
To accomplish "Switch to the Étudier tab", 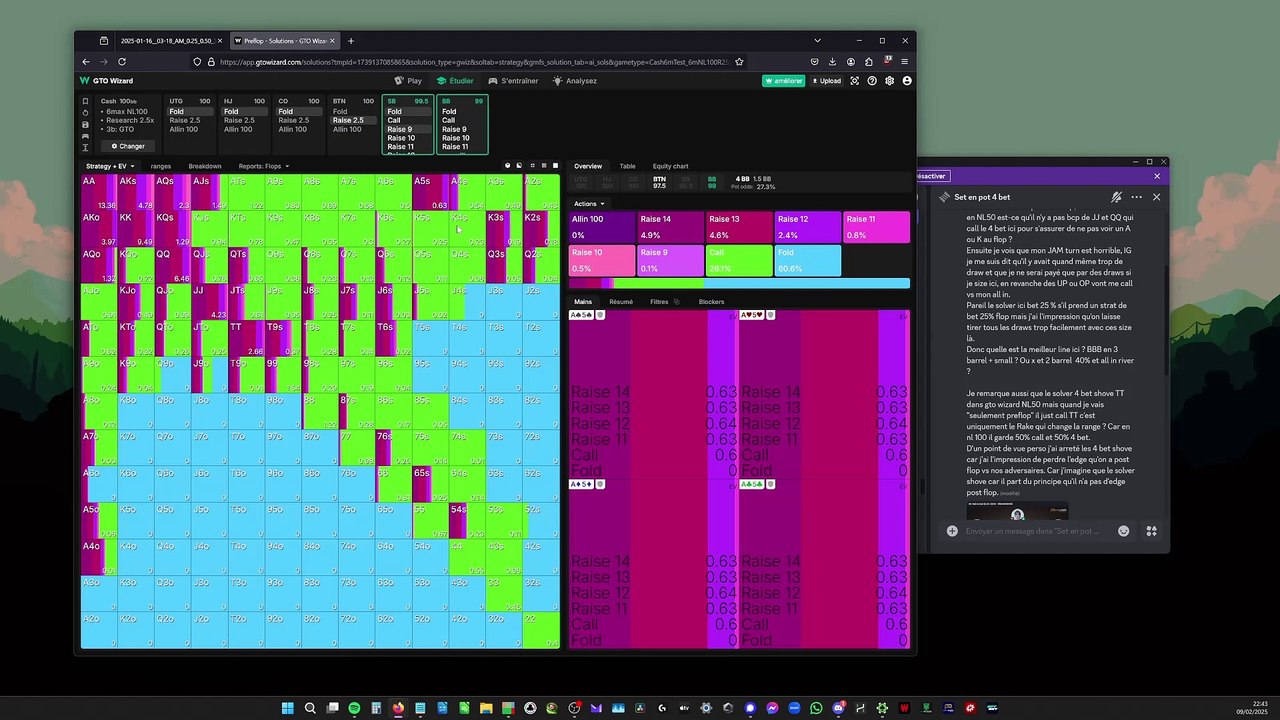I will click(455, 81).
